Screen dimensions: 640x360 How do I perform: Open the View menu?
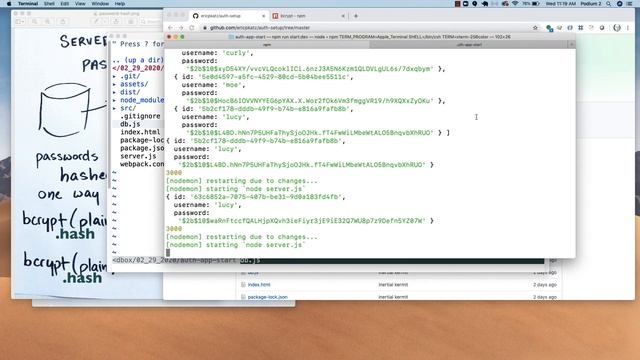coord(80,4)
